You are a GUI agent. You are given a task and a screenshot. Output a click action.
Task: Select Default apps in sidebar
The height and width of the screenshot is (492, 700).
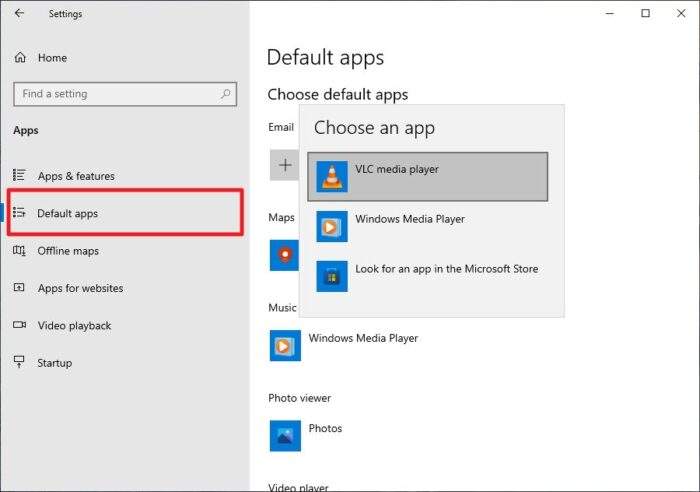click(x=125, y=213)
